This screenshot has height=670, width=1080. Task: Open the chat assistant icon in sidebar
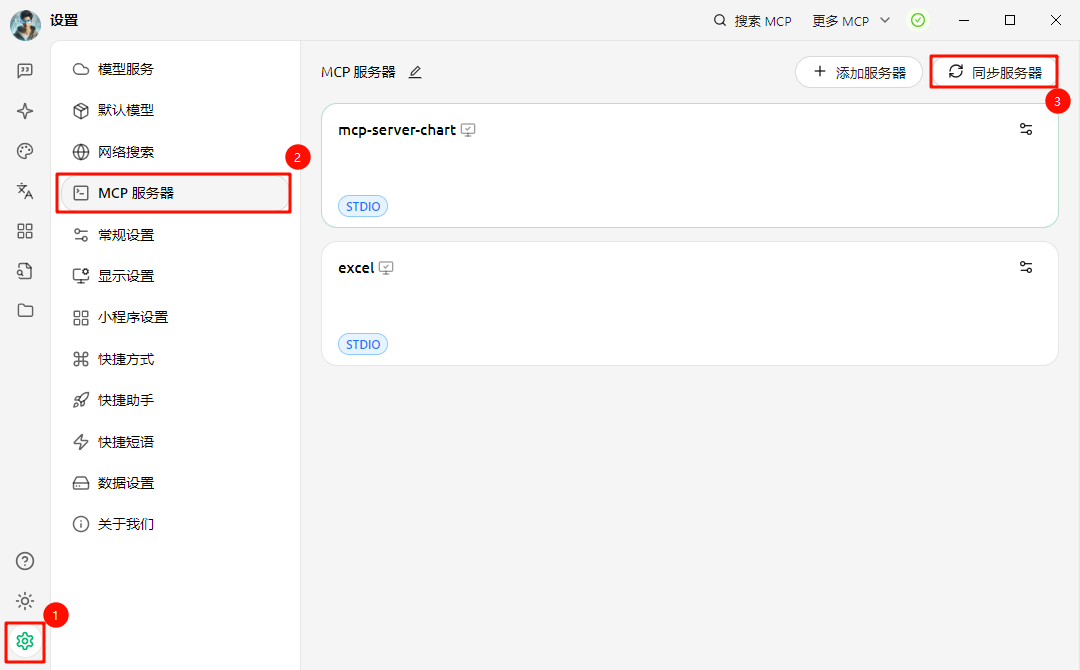[x=25, y=71]
